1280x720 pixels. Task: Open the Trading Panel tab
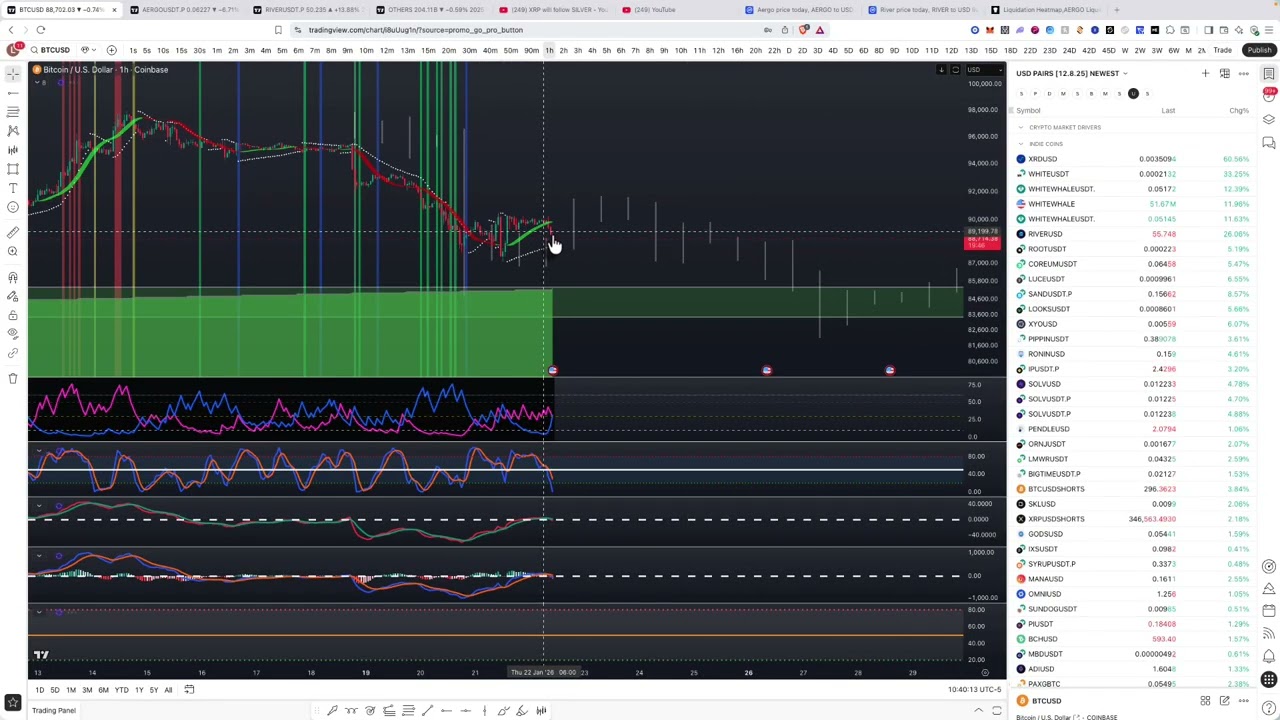click(x=53, y=711)
